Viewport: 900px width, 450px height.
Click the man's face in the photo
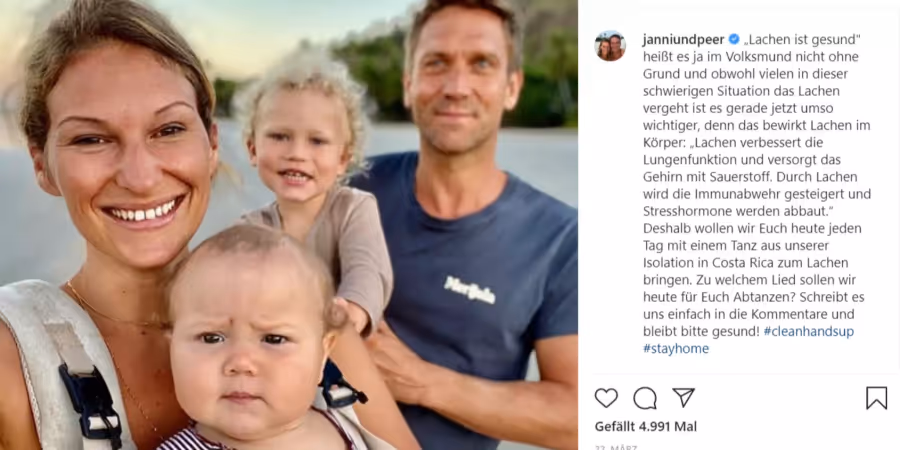(457, 83)
